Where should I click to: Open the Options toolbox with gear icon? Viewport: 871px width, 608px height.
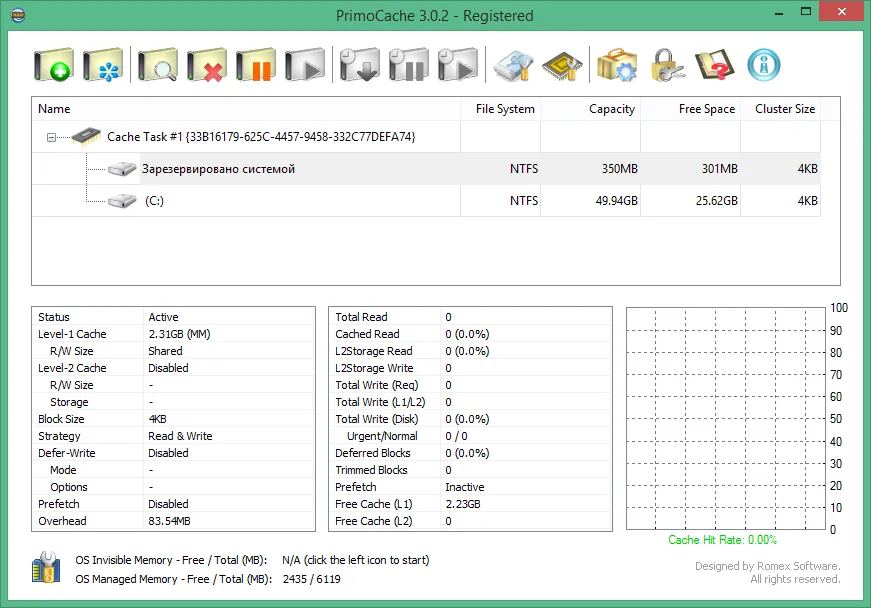point(617,65)
